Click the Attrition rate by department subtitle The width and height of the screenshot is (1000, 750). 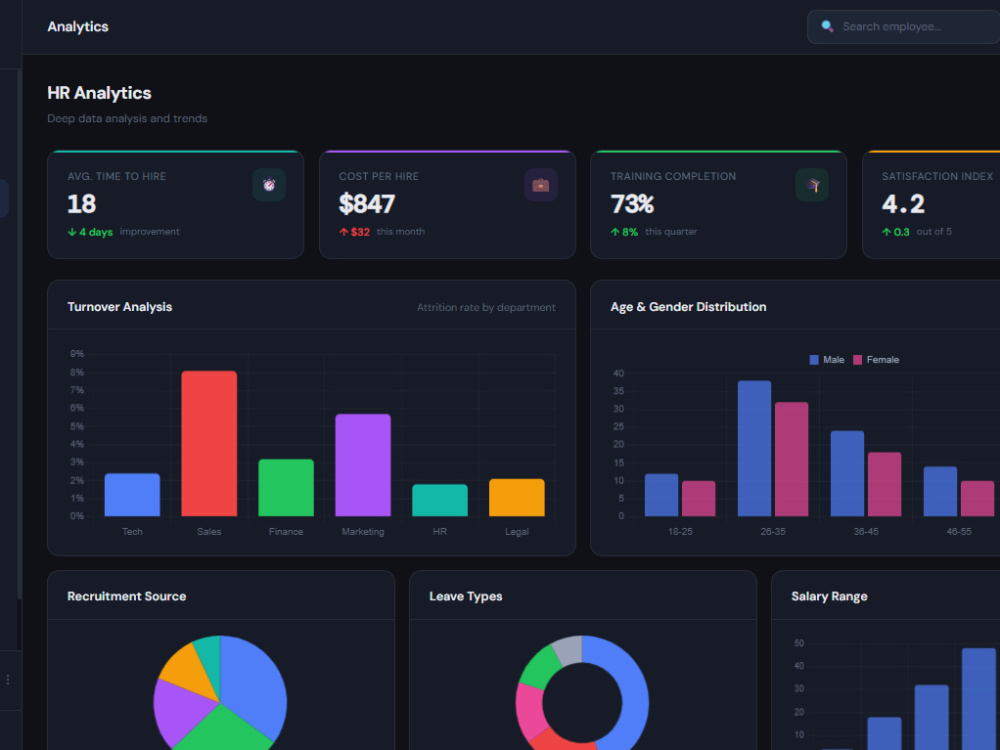coord(486,307)
